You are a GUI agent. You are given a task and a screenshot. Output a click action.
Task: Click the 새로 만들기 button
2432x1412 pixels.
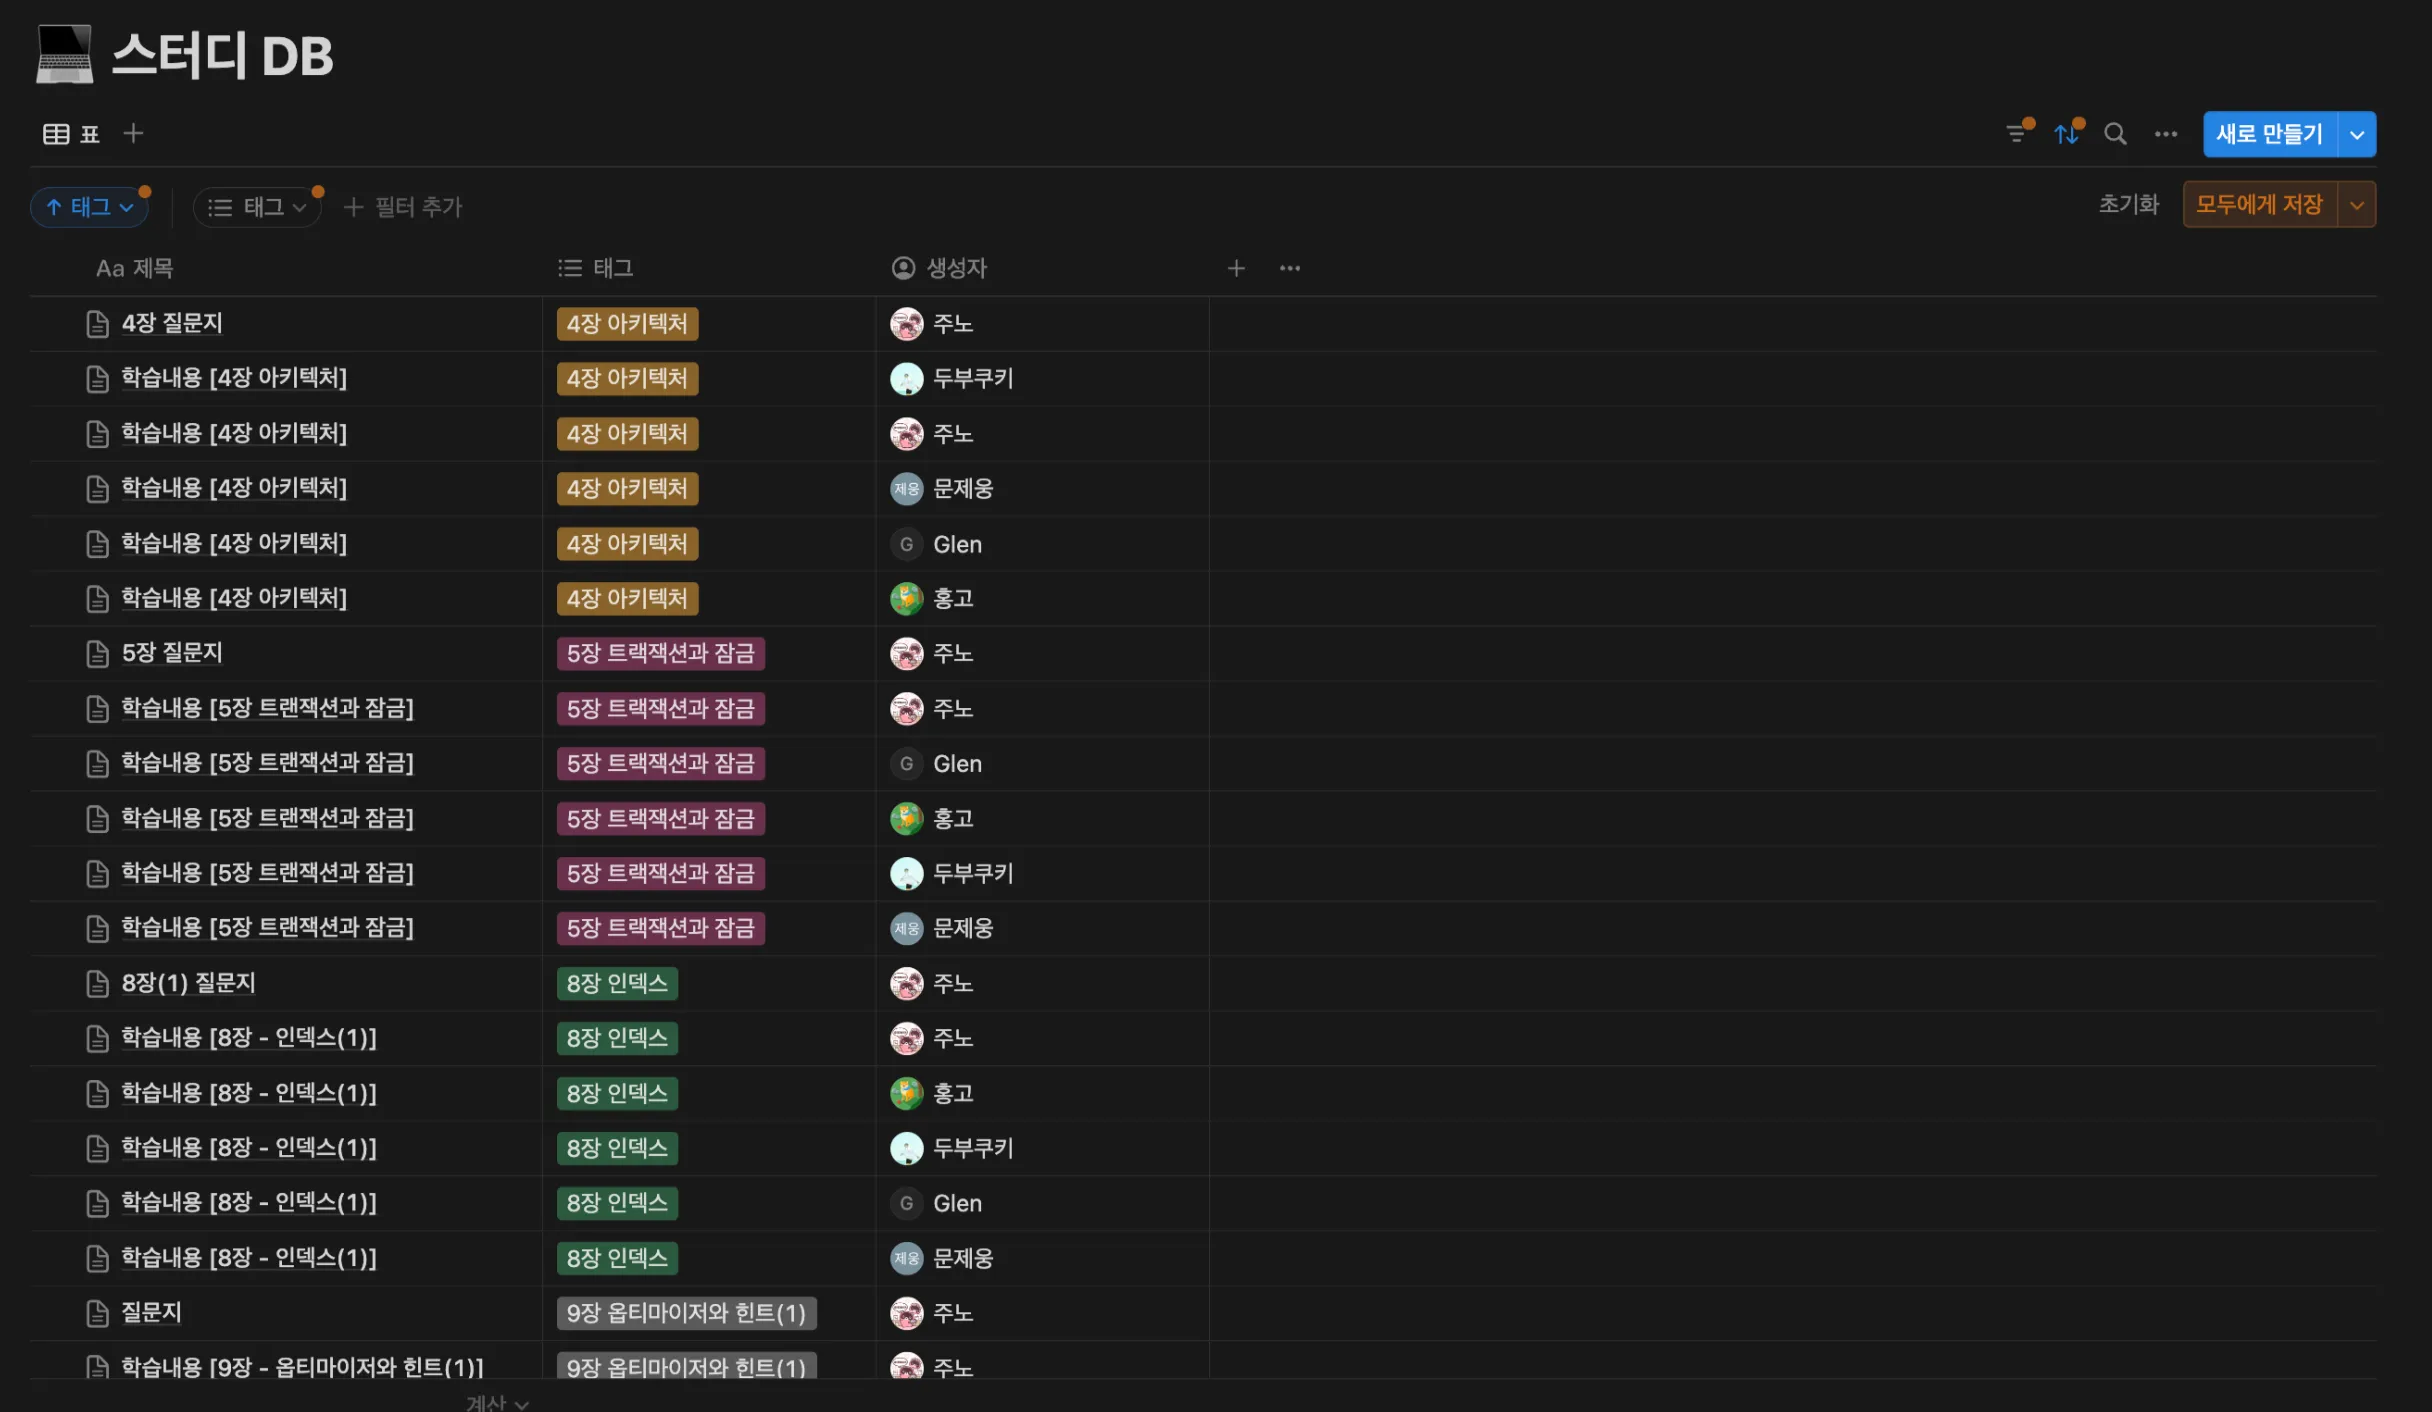point(2269,134)
